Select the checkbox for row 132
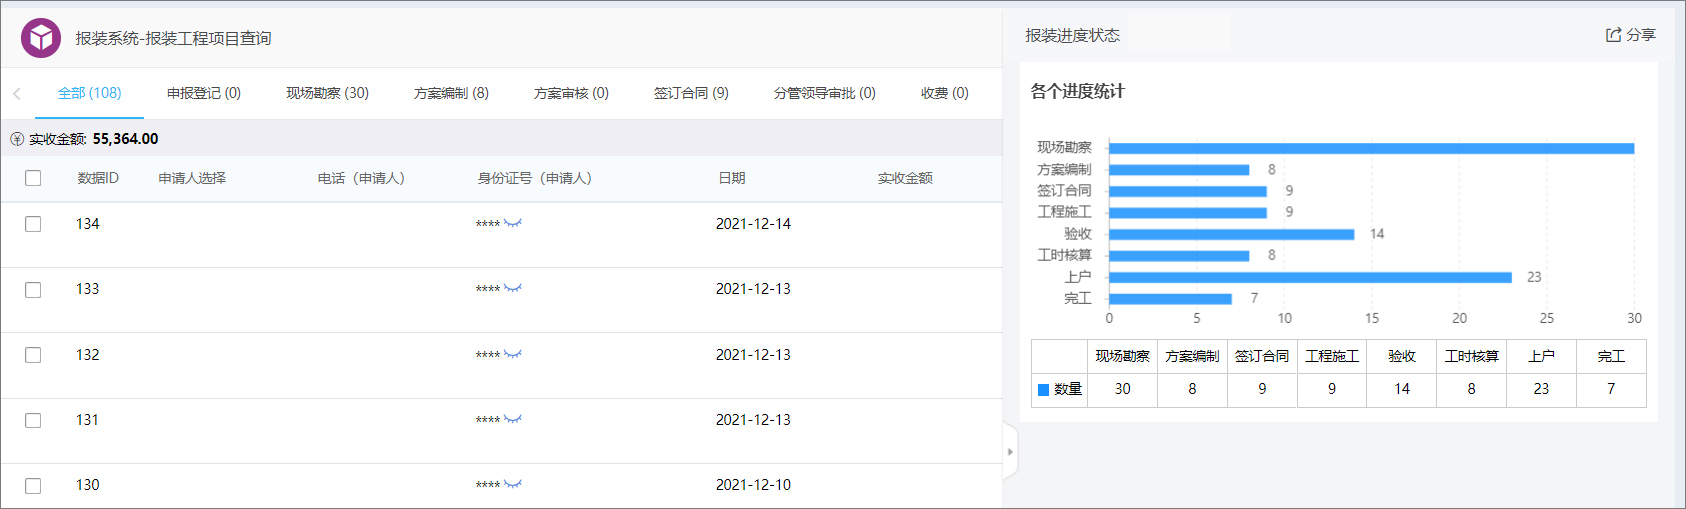This screenshot has width=1686, height=509. click(33, 355)
